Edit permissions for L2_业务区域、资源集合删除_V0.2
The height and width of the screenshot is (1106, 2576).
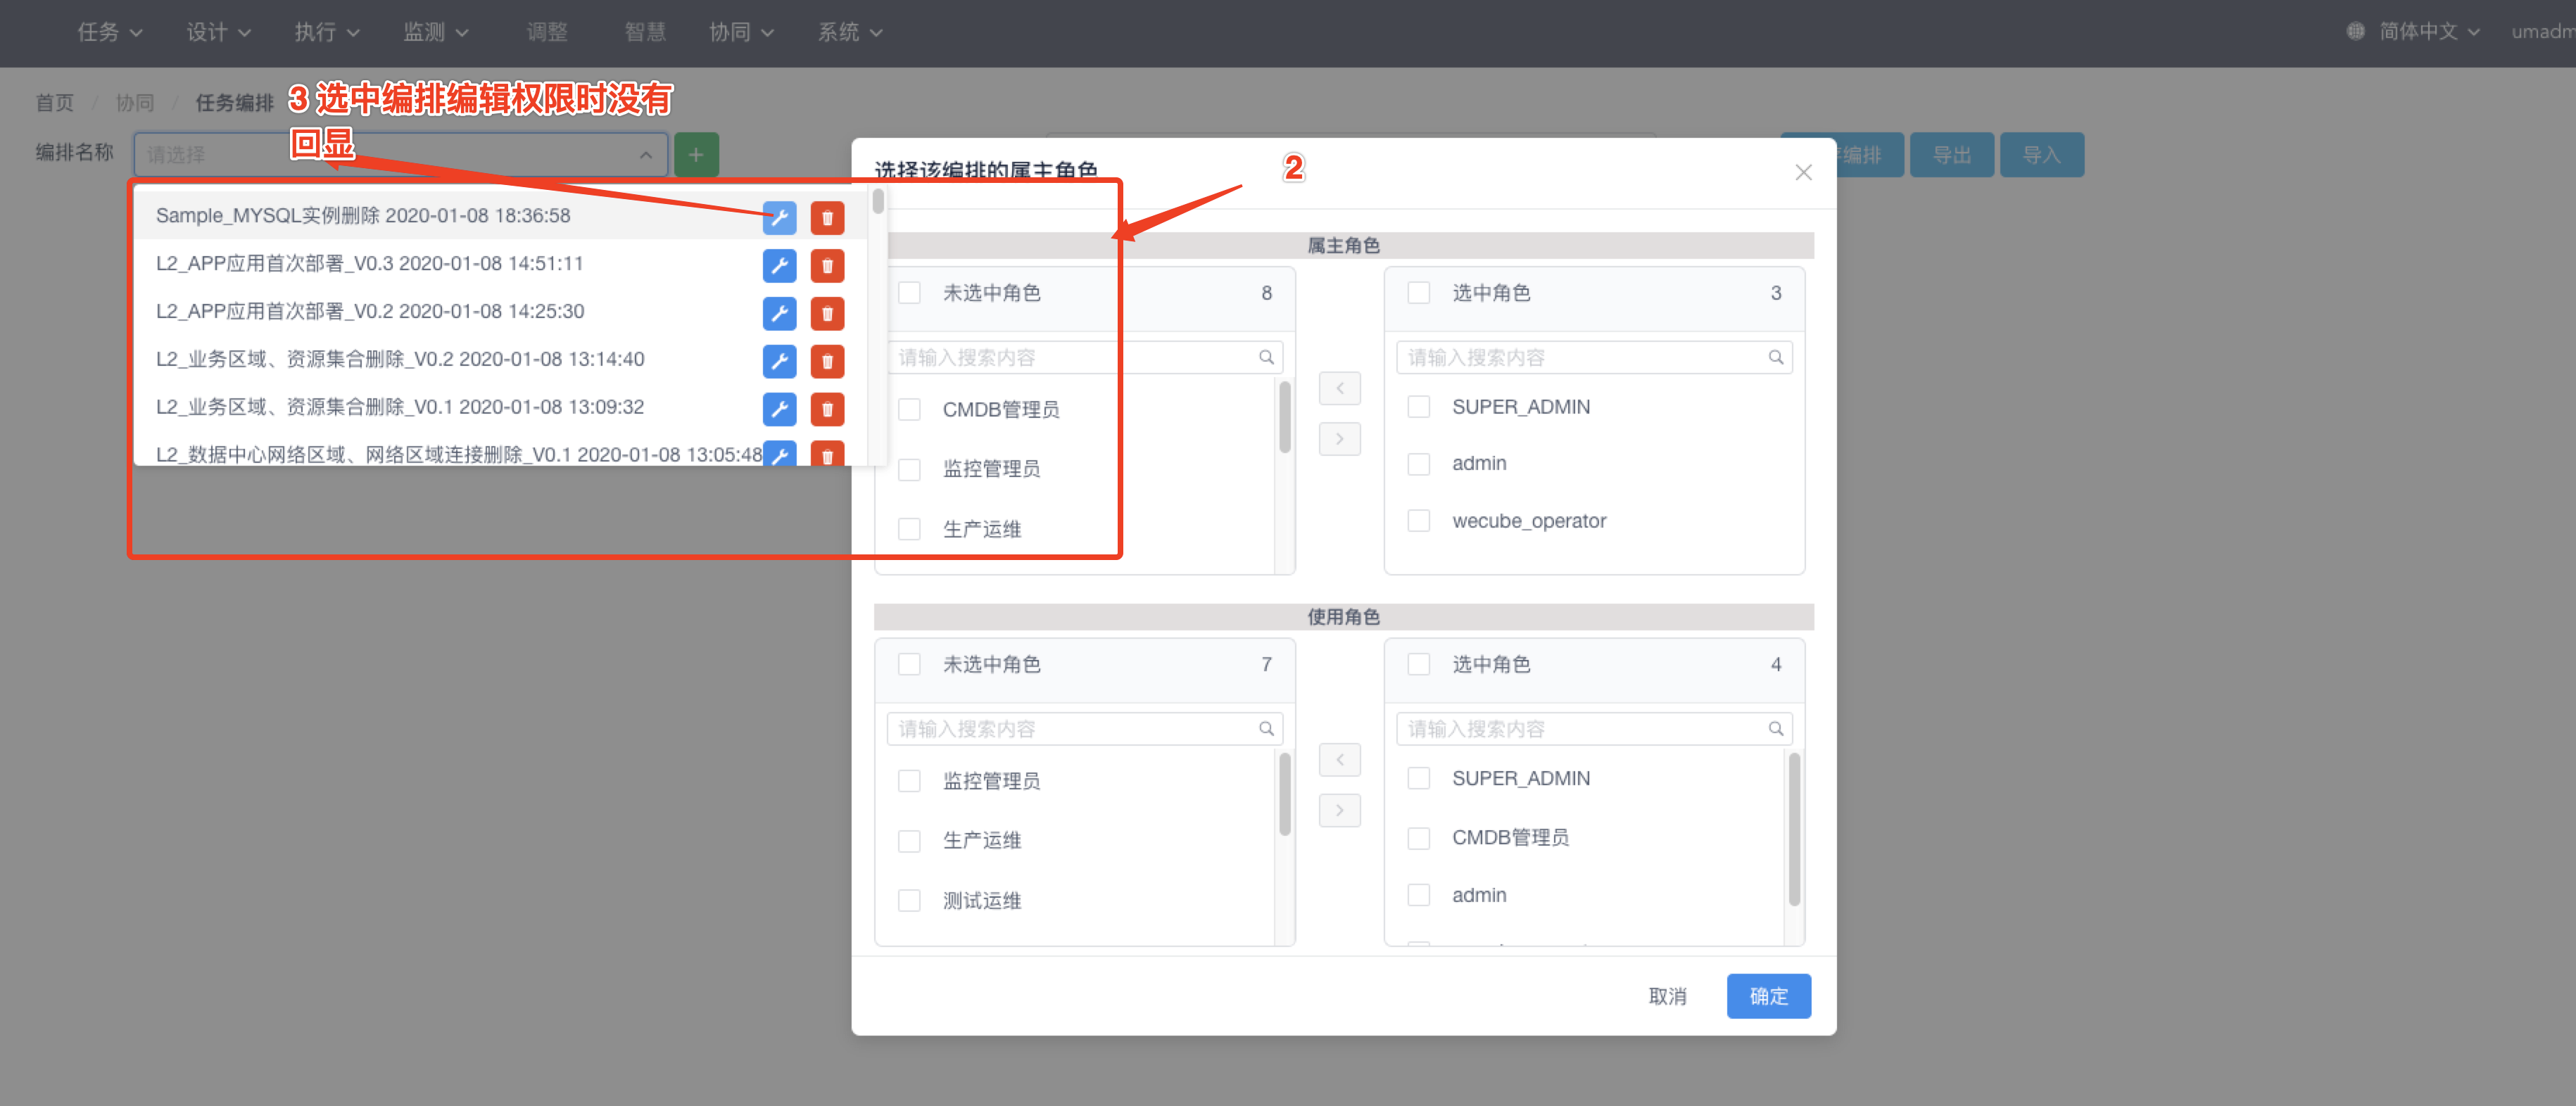(779, 361)
